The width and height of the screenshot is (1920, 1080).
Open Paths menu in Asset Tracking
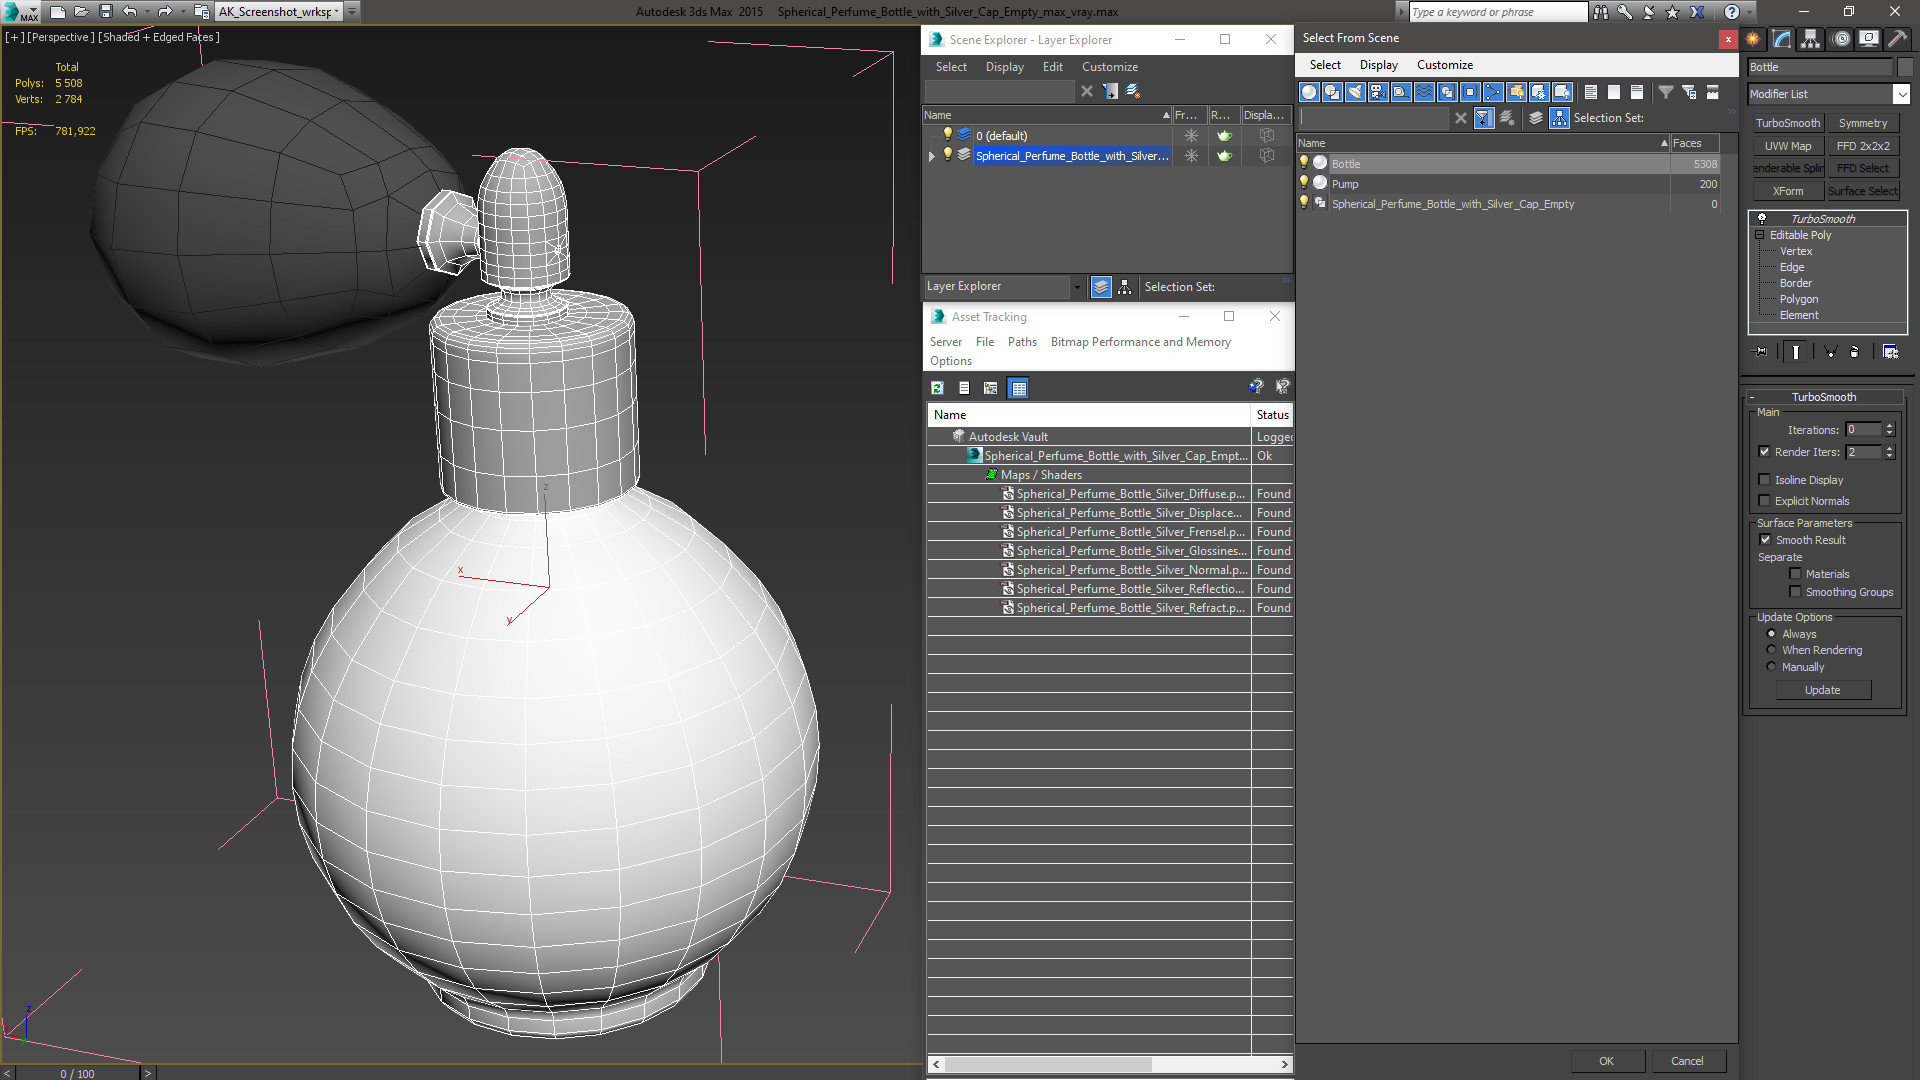coord(1022,342)
